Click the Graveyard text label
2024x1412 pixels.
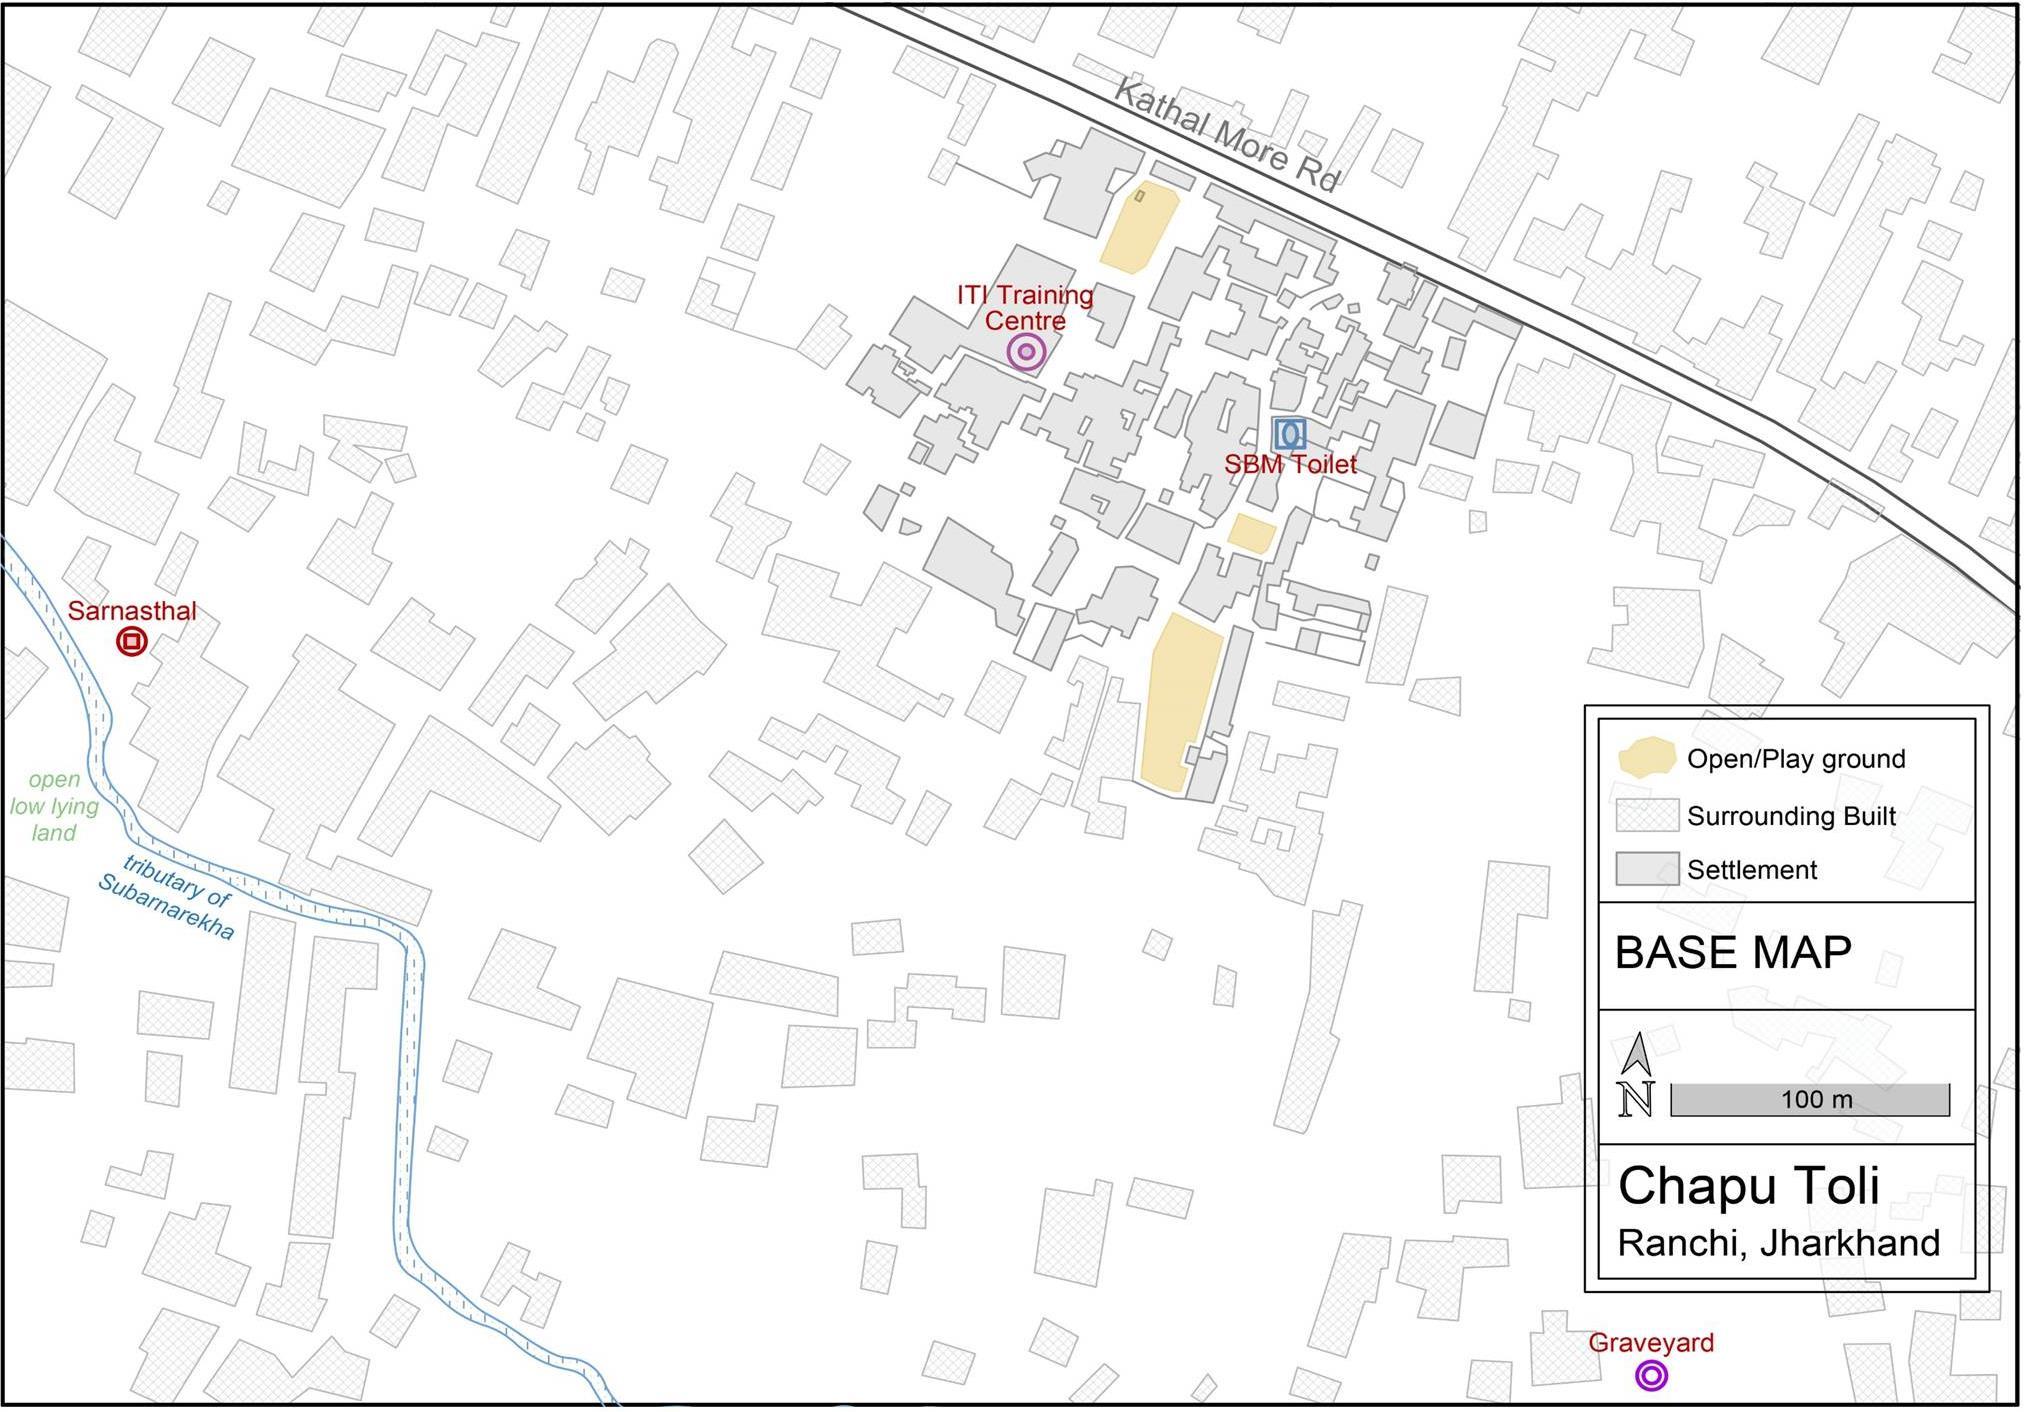coord(1651,1343)
